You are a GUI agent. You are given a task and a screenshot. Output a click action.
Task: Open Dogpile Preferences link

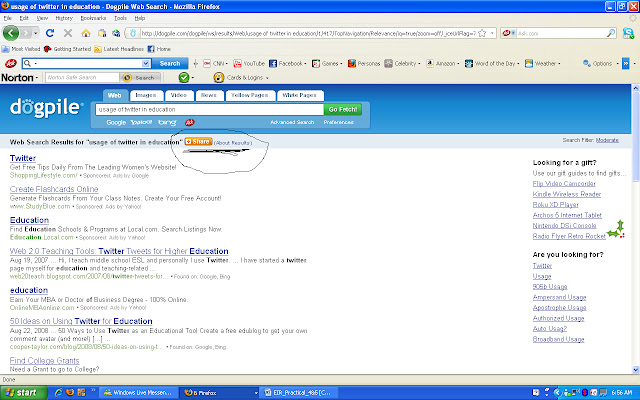pyautogui.click(x=338, y=122)
